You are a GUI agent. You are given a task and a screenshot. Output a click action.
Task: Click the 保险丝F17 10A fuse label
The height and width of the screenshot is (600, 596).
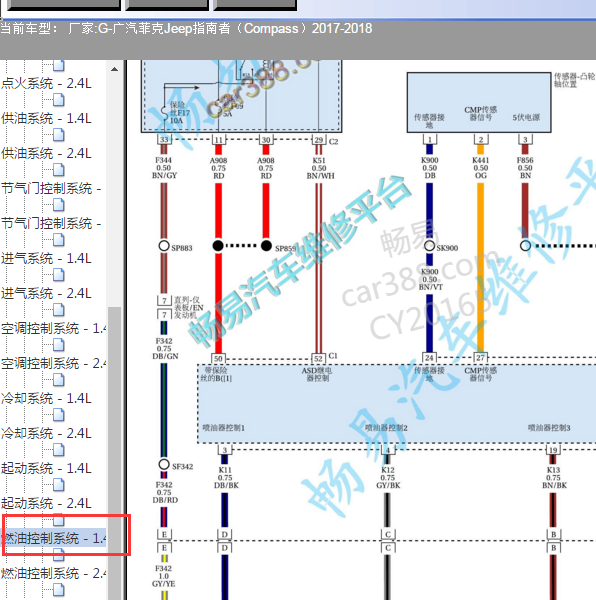tap(180, 112)
